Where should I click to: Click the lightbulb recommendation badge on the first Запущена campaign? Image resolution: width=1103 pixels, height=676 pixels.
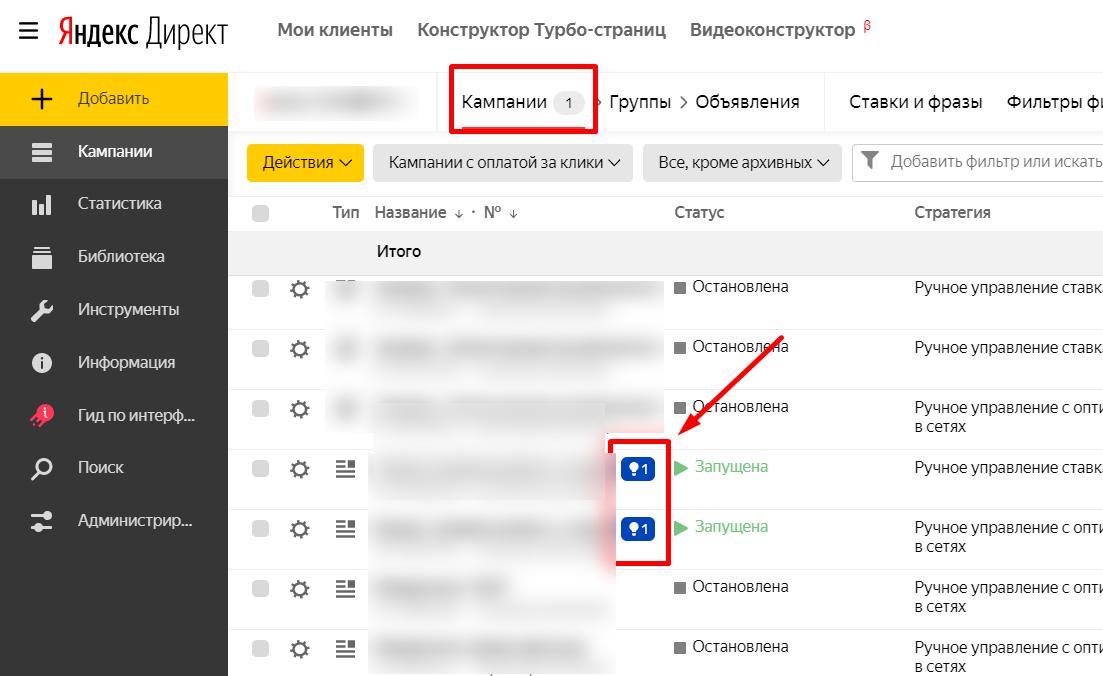(638, 468)
